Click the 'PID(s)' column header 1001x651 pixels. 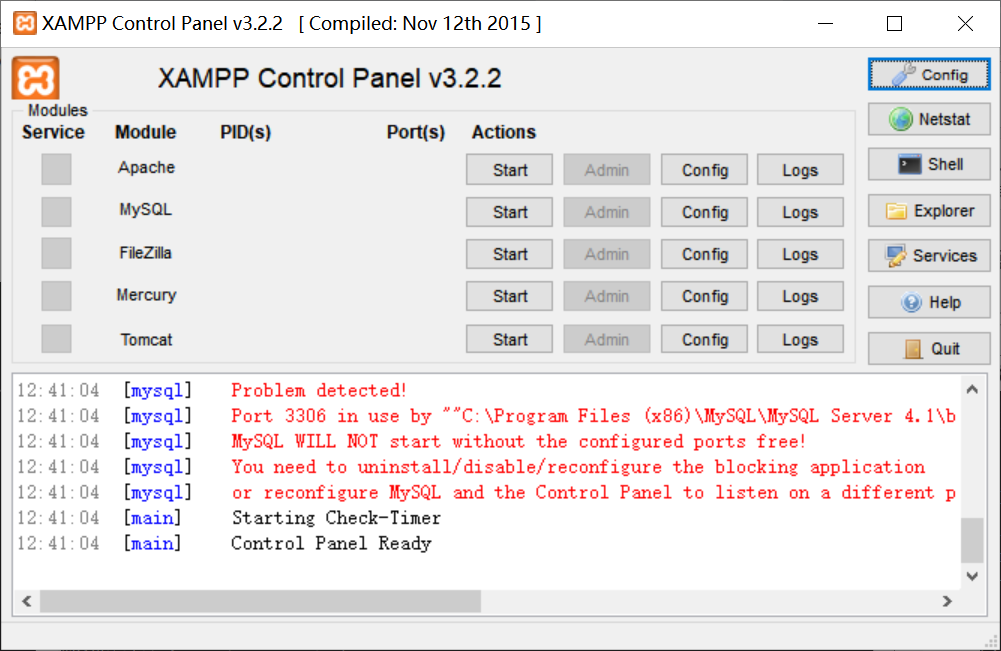click(246, 132)
